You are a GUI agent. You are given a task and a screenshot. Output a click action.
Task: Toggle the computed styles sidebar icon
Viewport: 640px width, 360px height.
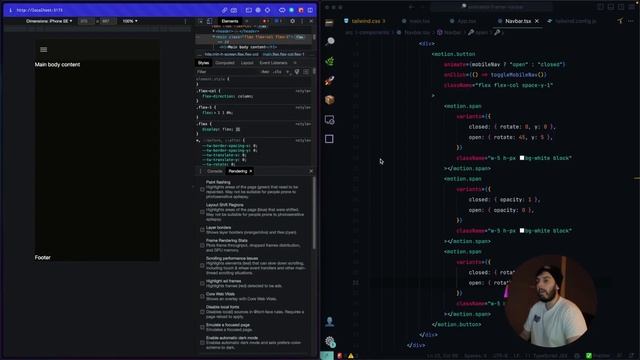pyautogui.click(x=306, y=72)
